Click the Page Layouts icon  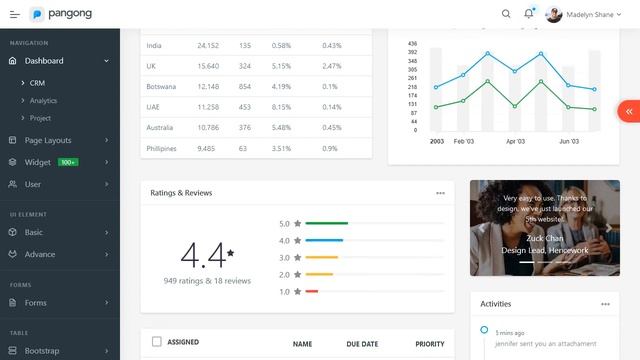pos(13,140)
